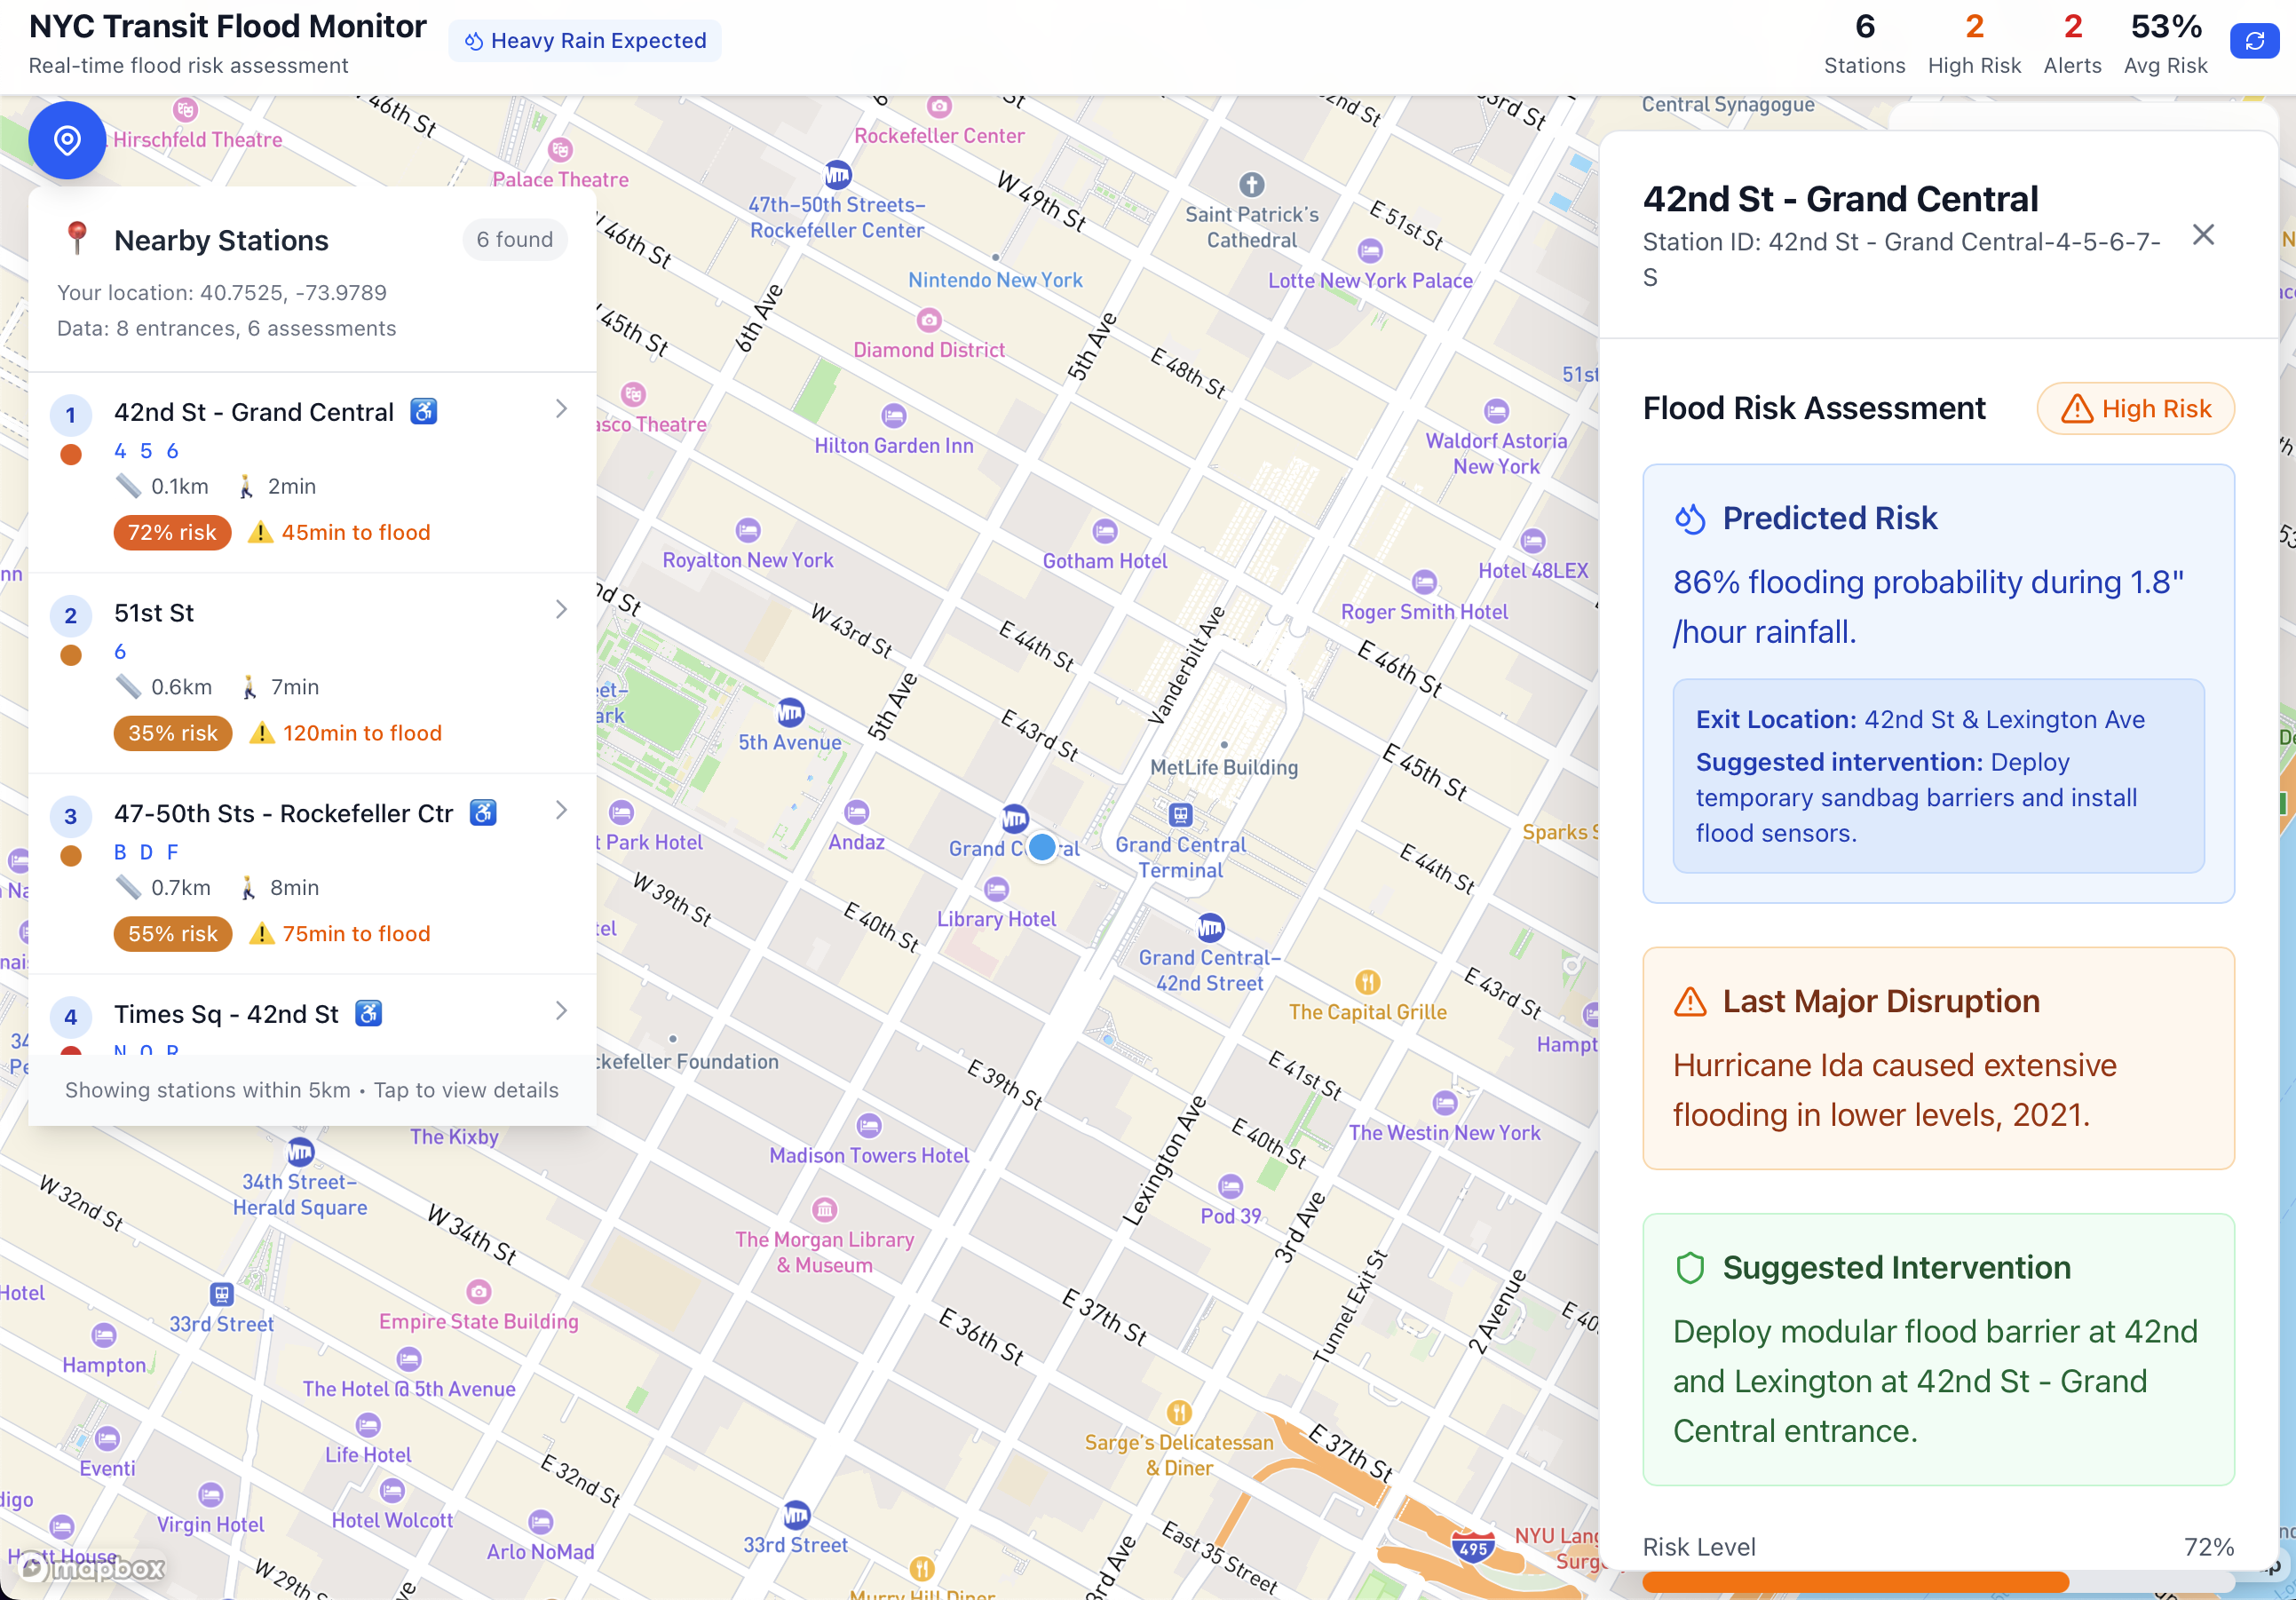The height and width of the screenshot is (1600, 2296).
Task: Click the 72% risk pill for Grand Central
Action: [x=172, y=533]
